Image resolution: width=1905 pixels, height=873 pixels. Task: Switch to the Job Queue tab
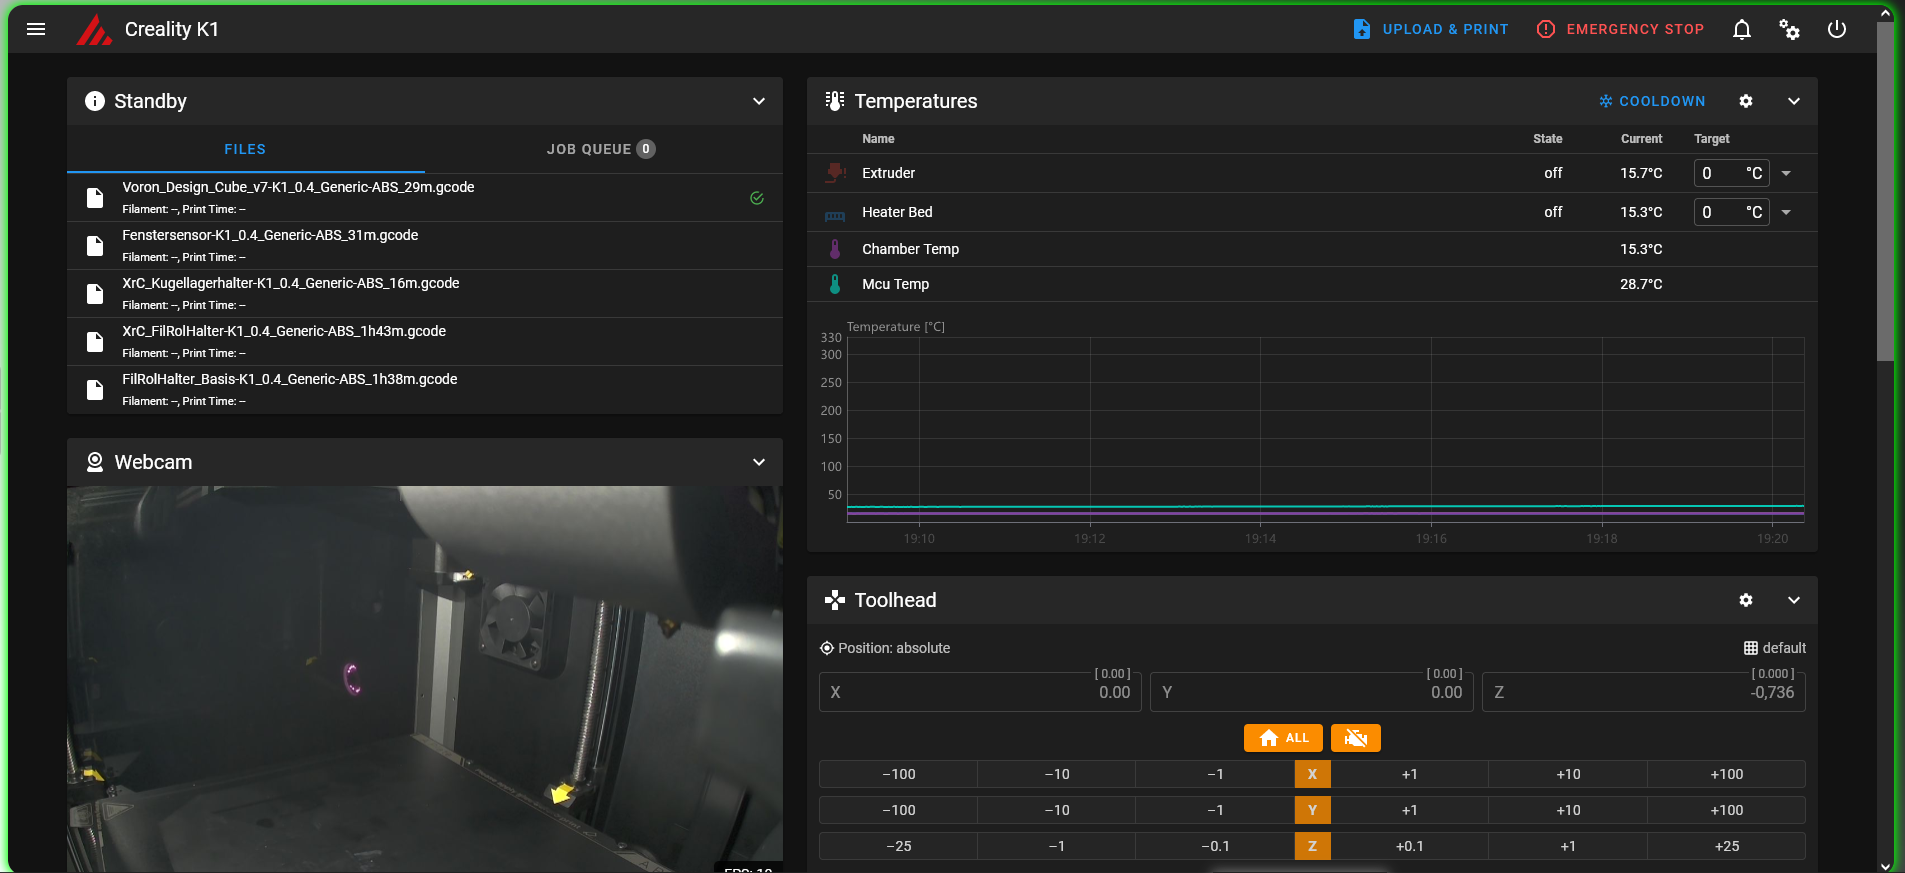600,149
